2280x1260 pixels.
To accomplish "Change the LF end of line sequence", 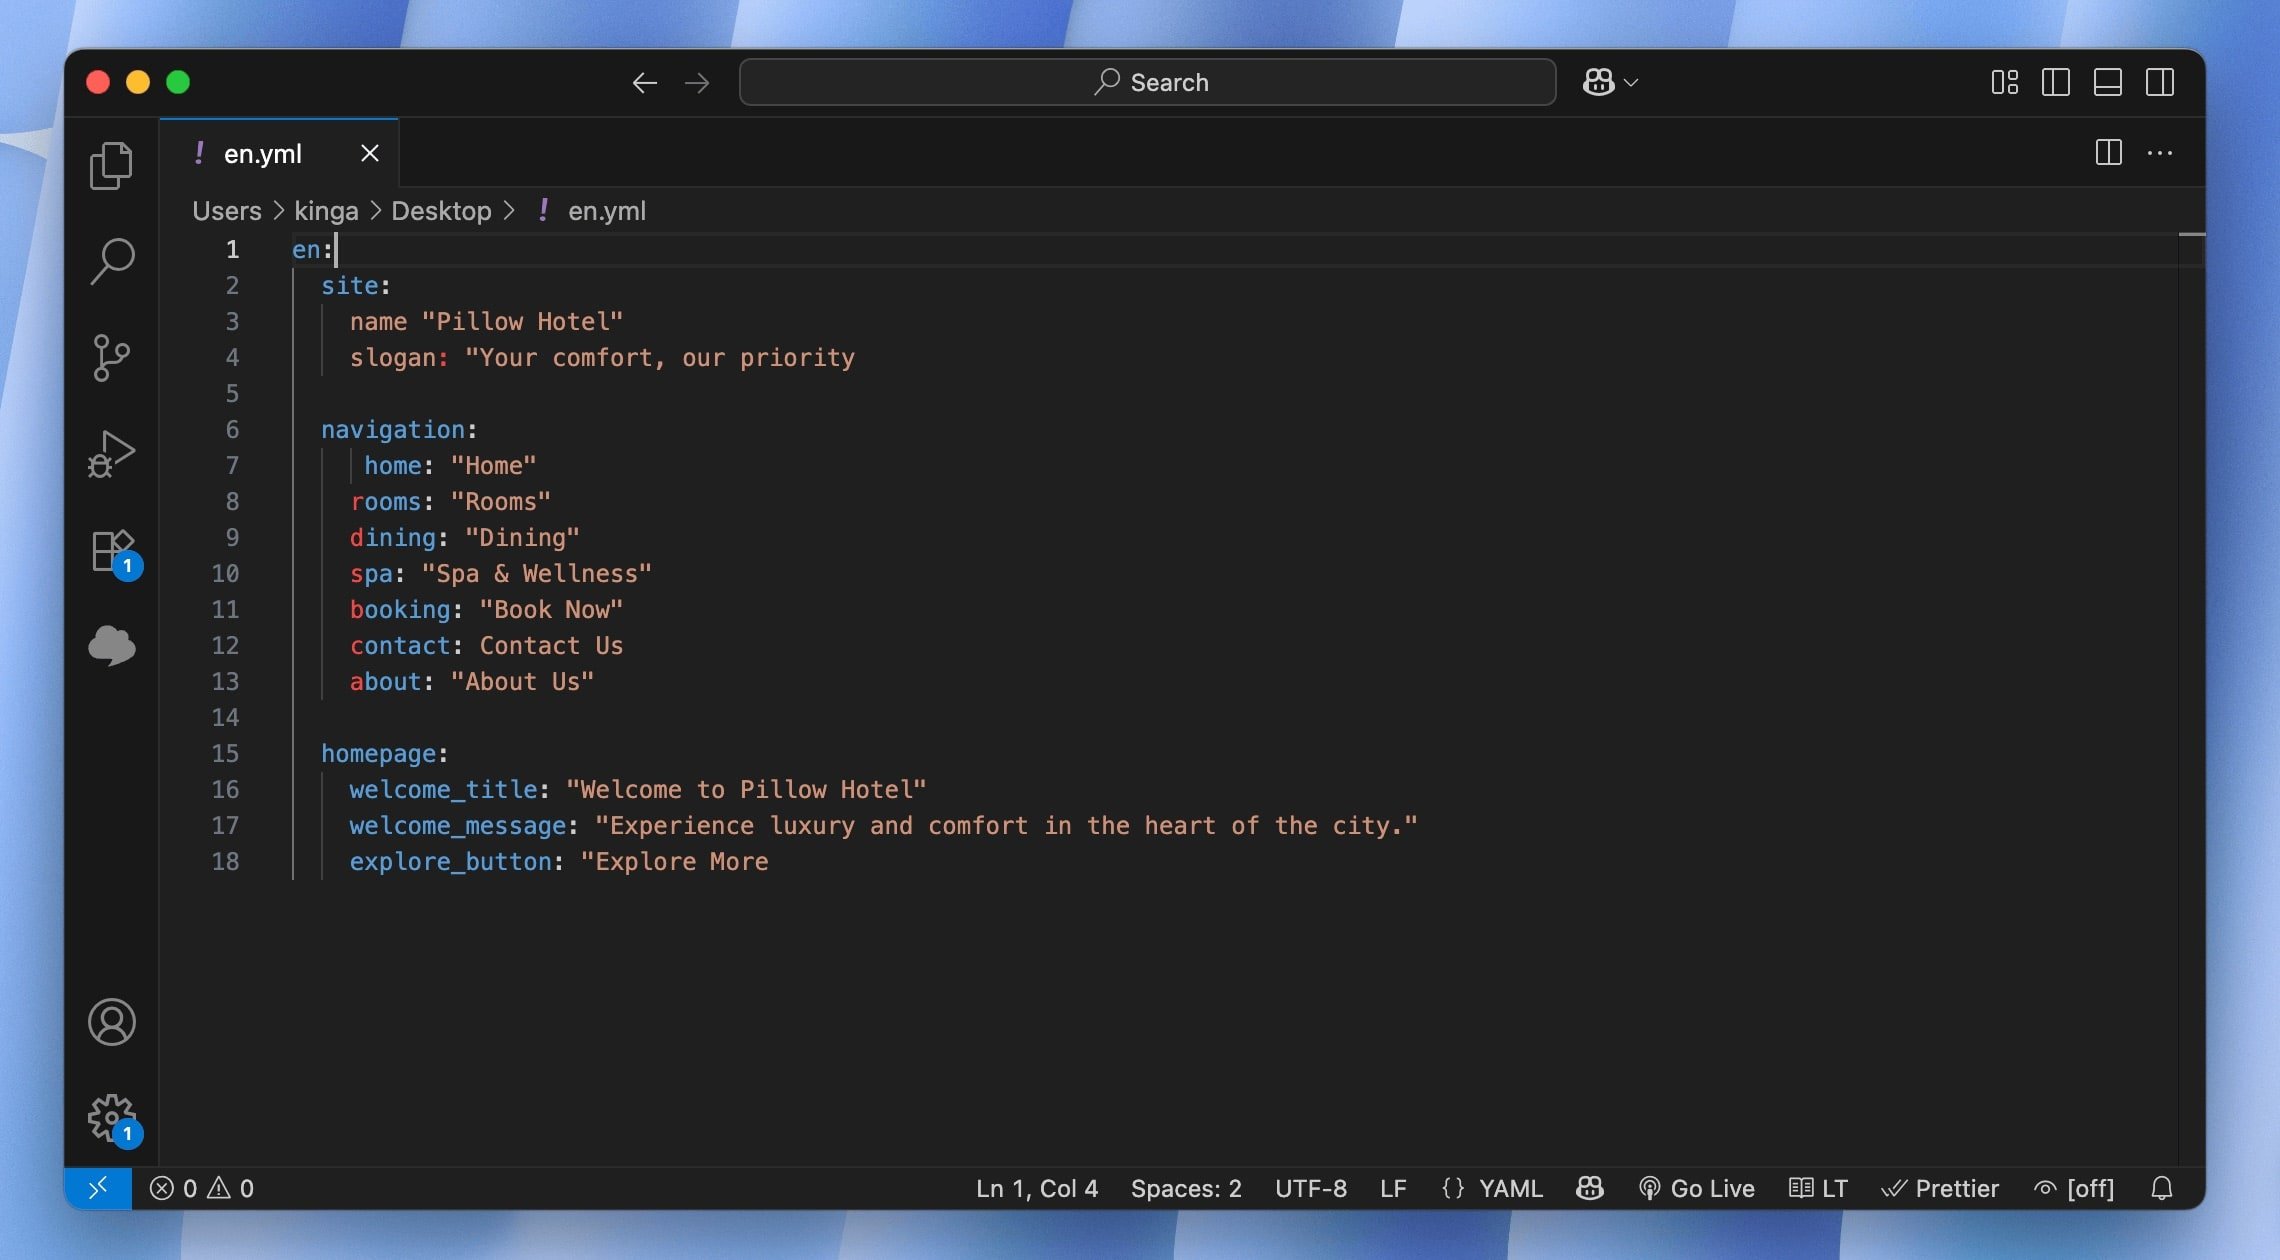I will point(1393,1188).
